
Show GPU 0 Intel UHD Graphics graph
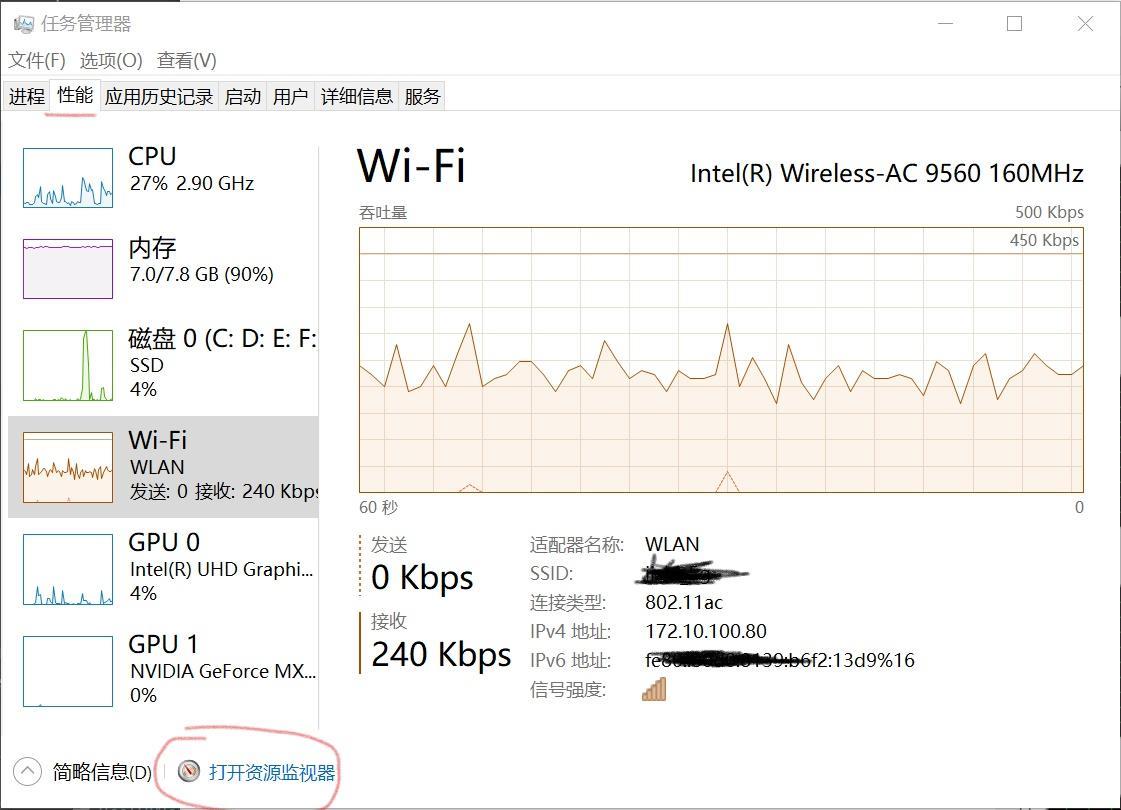point(68,570)
